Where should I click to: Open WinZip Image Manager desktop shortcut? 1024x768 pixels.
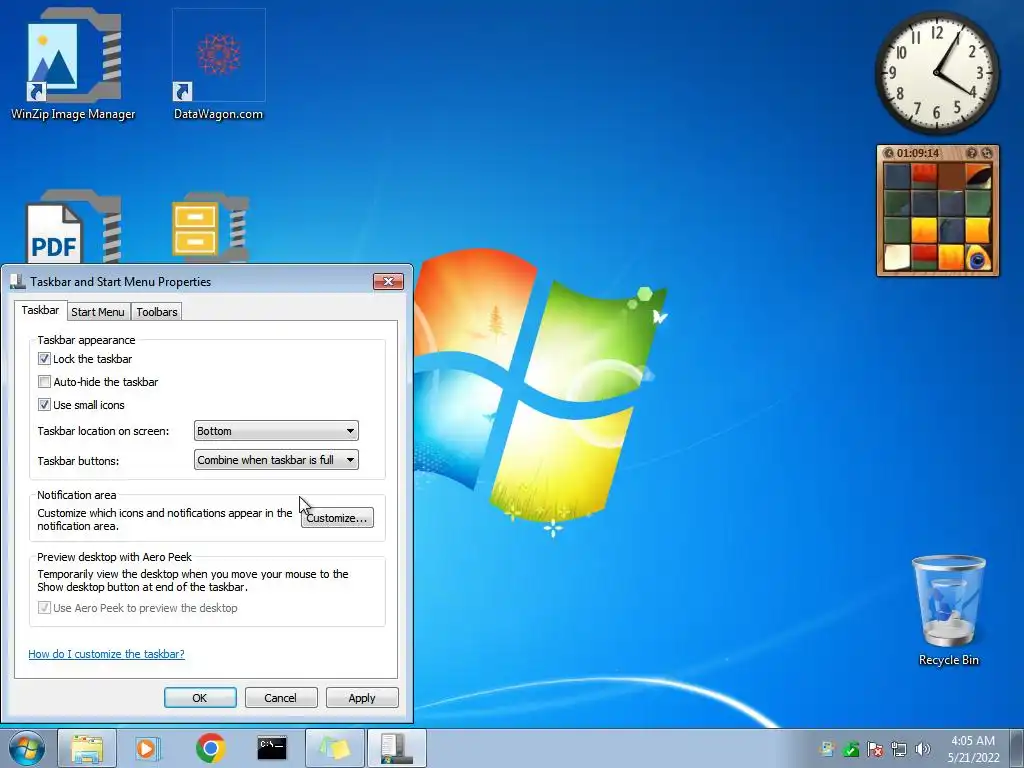(73, 64)
